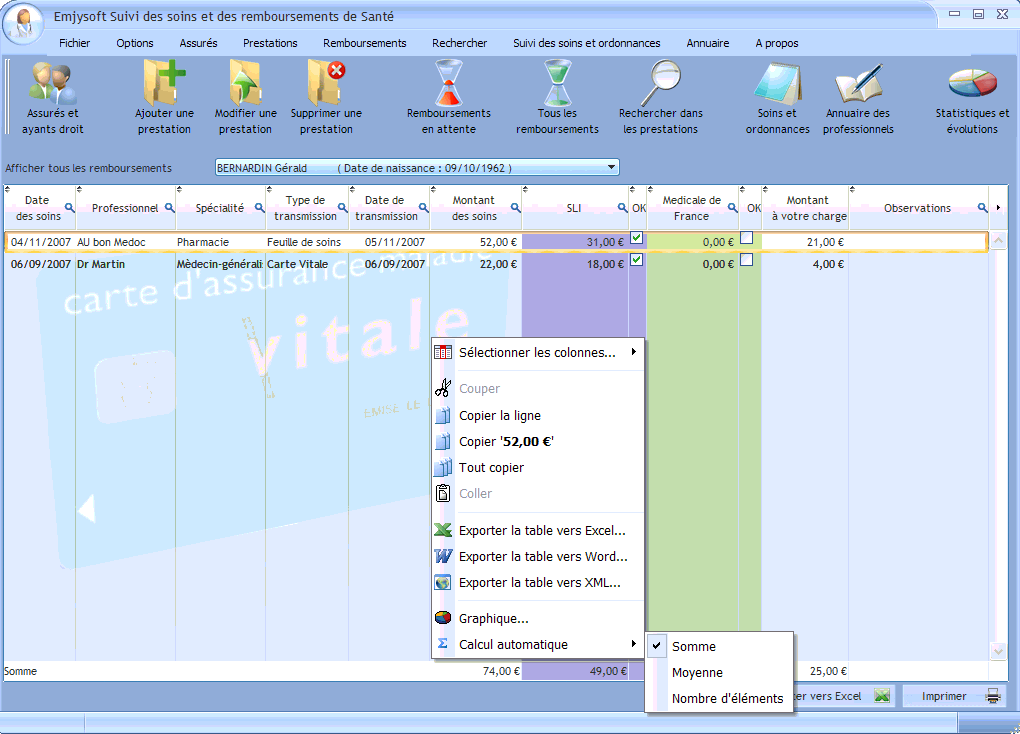Open the Prestations menu

click(270, 43)
